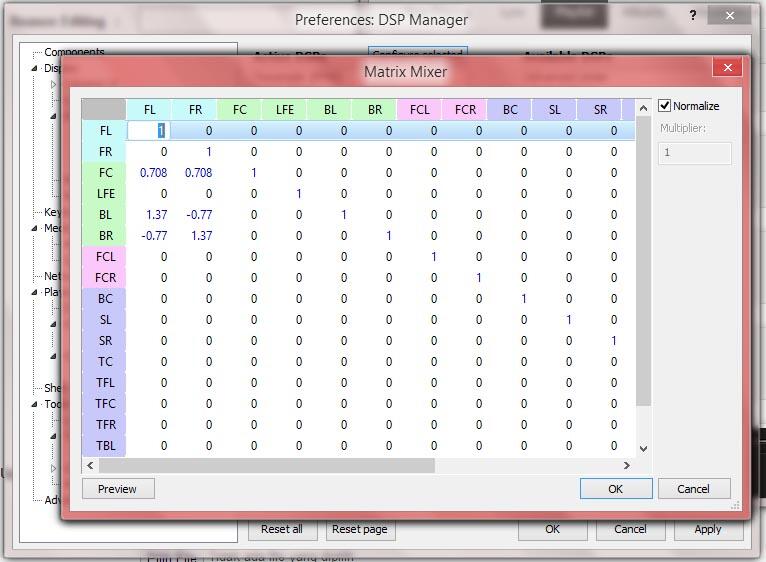The height and width of the screenshot is (562, 766).
Task: Cancel the Matrix Mixer dialog
Action: coord(694,489)
